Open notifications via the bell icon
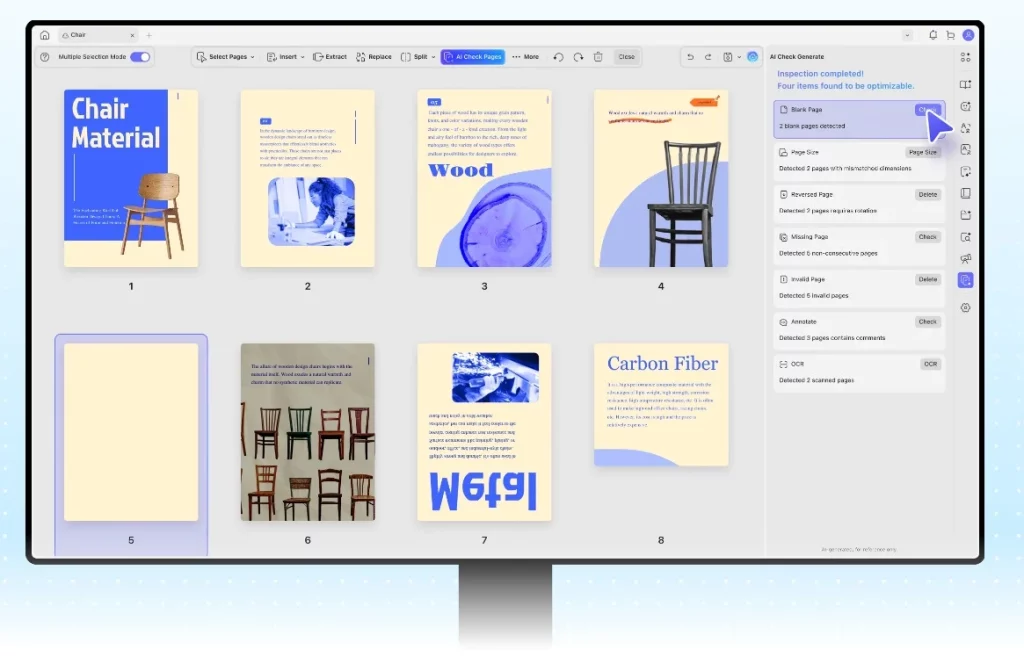 [x=933, y=35]
